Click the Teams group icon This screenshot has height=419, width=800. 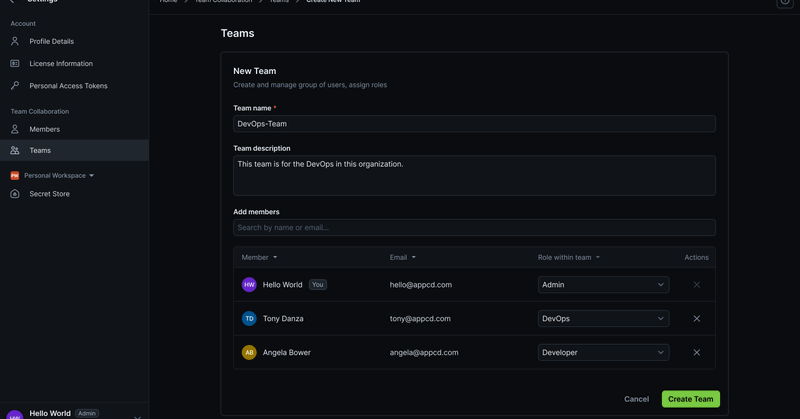coord(15,151)
